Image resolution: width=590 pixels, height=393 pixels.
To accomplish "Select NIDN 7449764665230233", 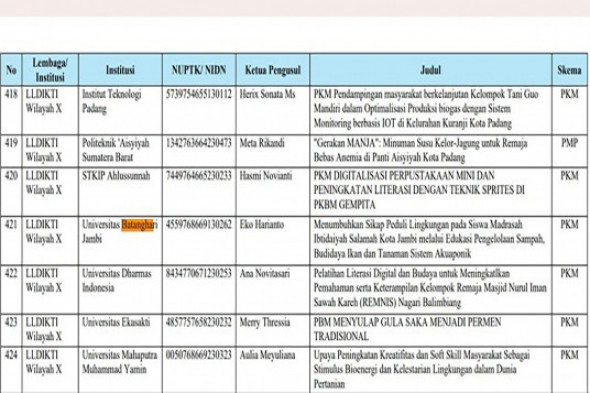I will coord(199,176).
